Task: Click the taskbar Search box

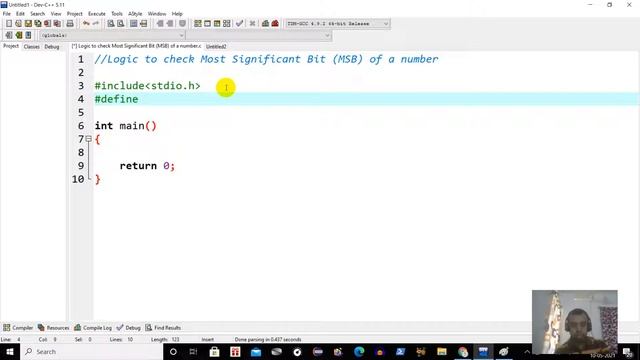Action: (x=91, y=352)
